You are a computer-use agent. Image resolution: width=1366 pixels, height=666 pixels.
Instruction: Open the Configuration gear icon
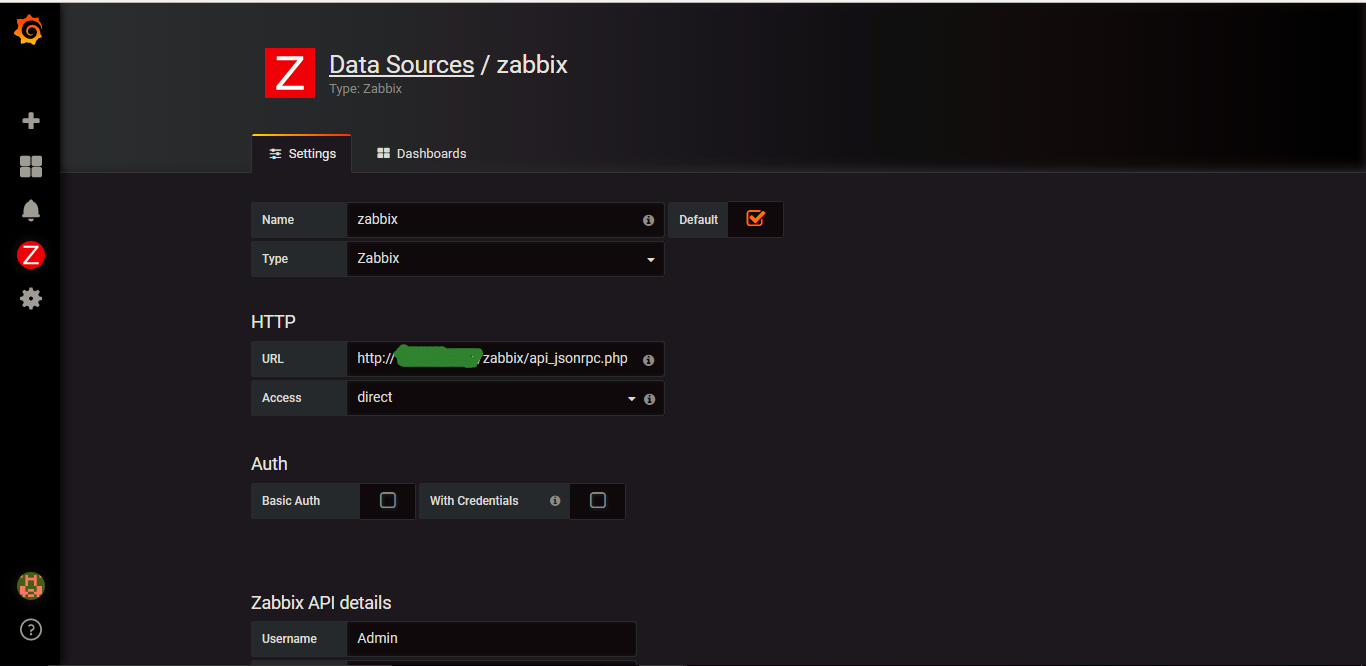coord(31,298)
